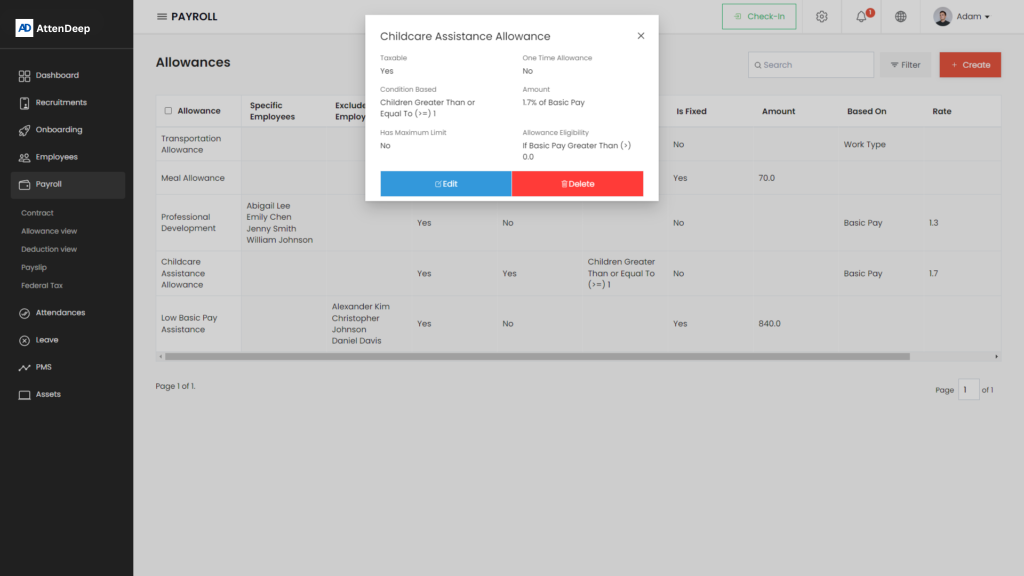Select the Allowance view submenu item
1024x576 pixels.
[49, 231]
